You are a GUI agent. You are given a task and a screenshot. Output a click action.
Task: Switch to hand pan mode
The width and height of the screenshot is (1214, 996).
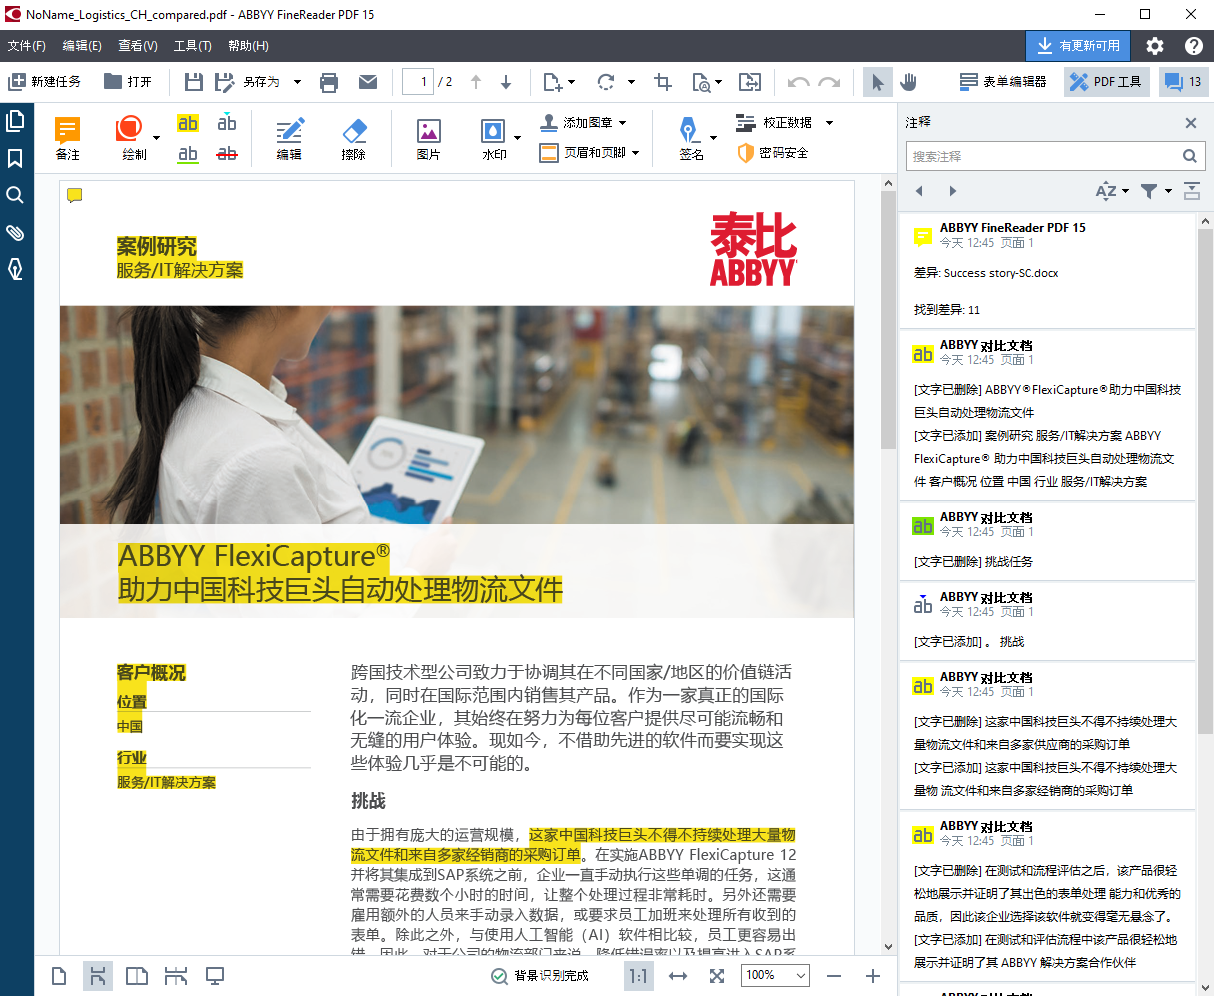909,82
